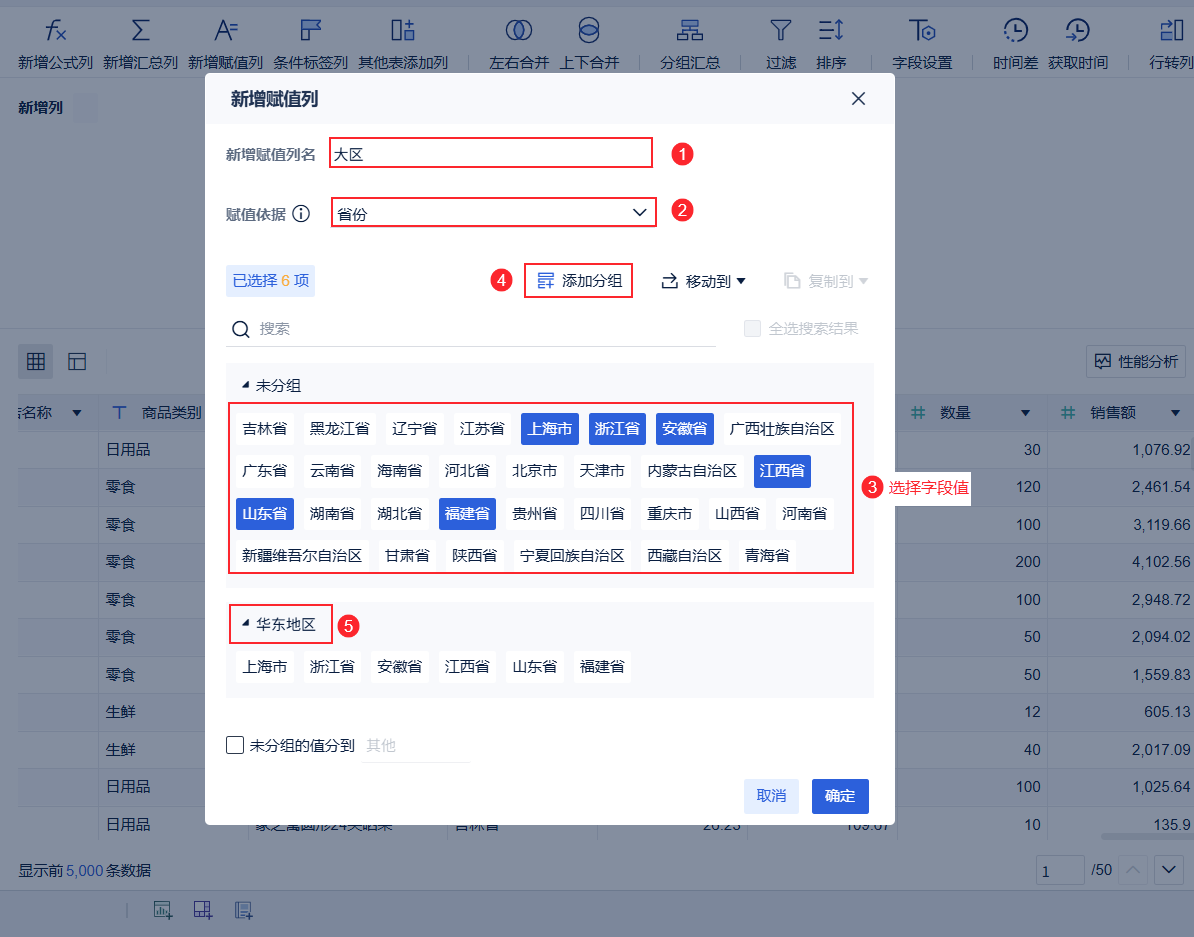This screenshot has height=937, width=1194.
Task: Toggle the 全选搜索结果 checkbox
Action: [752, 328]
